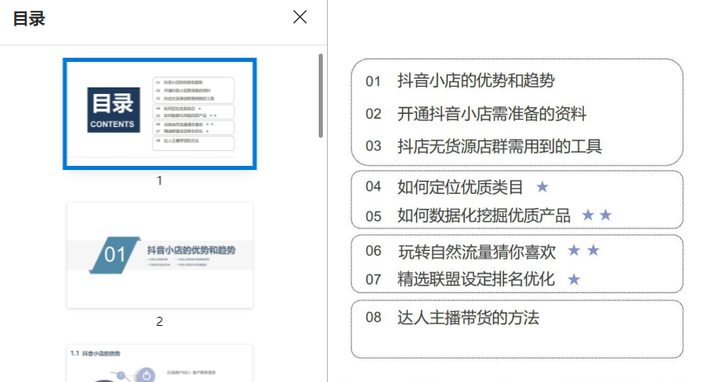Click item 02 开通抖音小店需准备的资料
This screenshot has height=382, width=720.
[476, 113]
